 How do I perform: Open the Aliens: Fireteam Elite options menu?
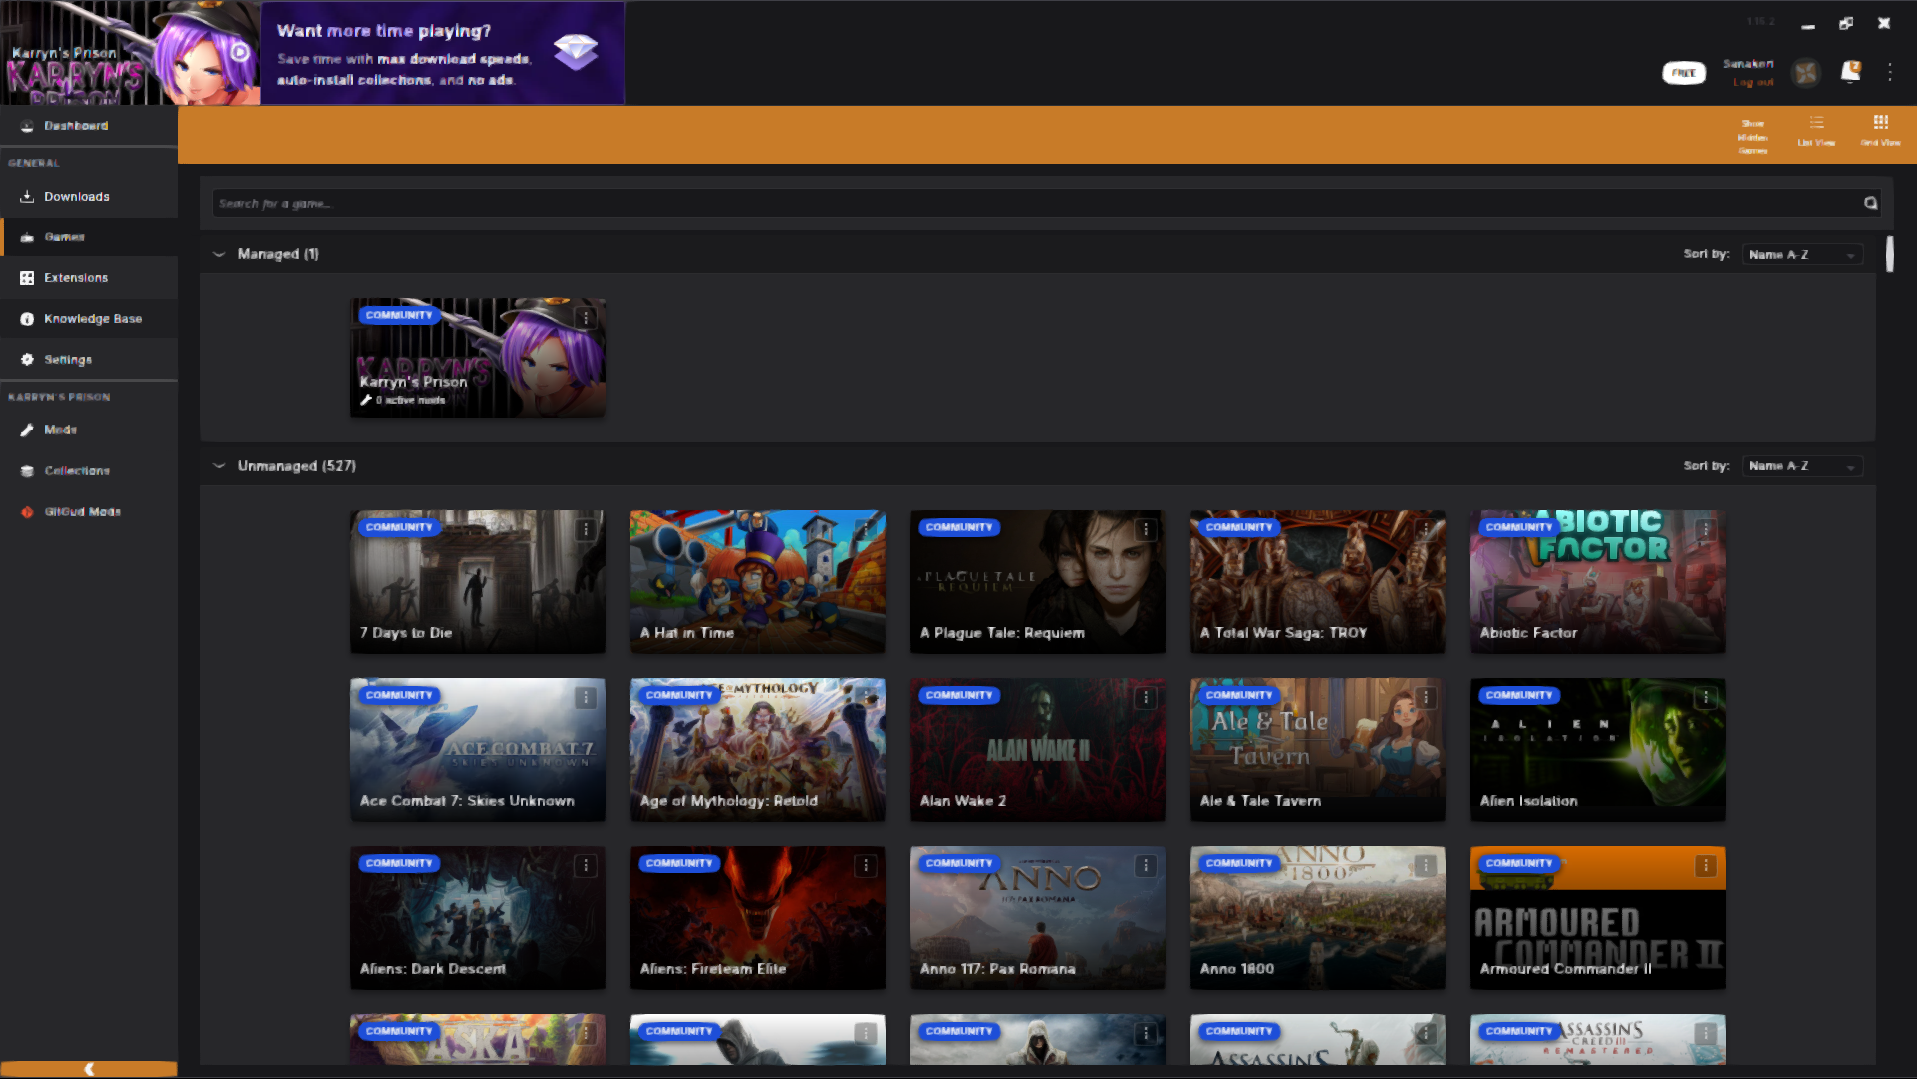866,866
